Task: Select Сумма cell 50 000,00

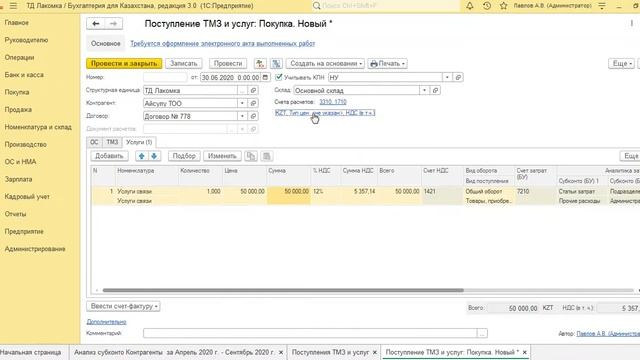Action: (289, 191)
